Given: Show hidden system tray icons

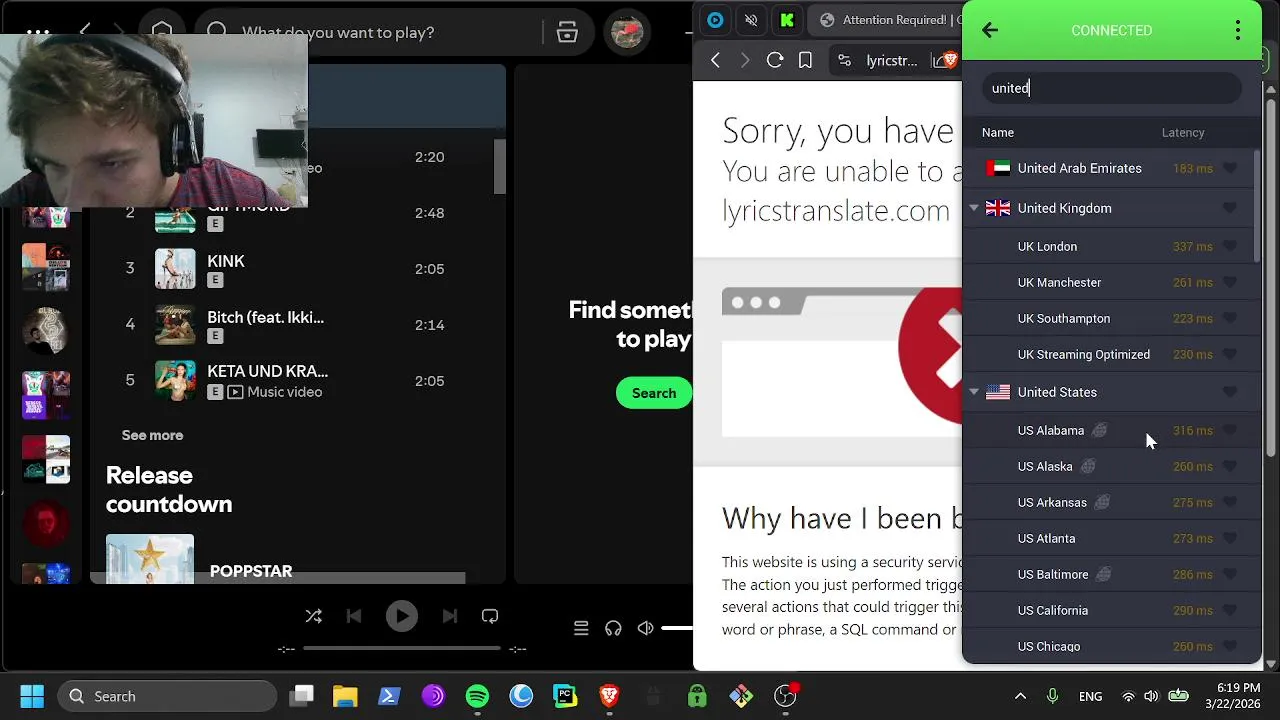Looking at the screenshot, I should tap(1020, 696).
